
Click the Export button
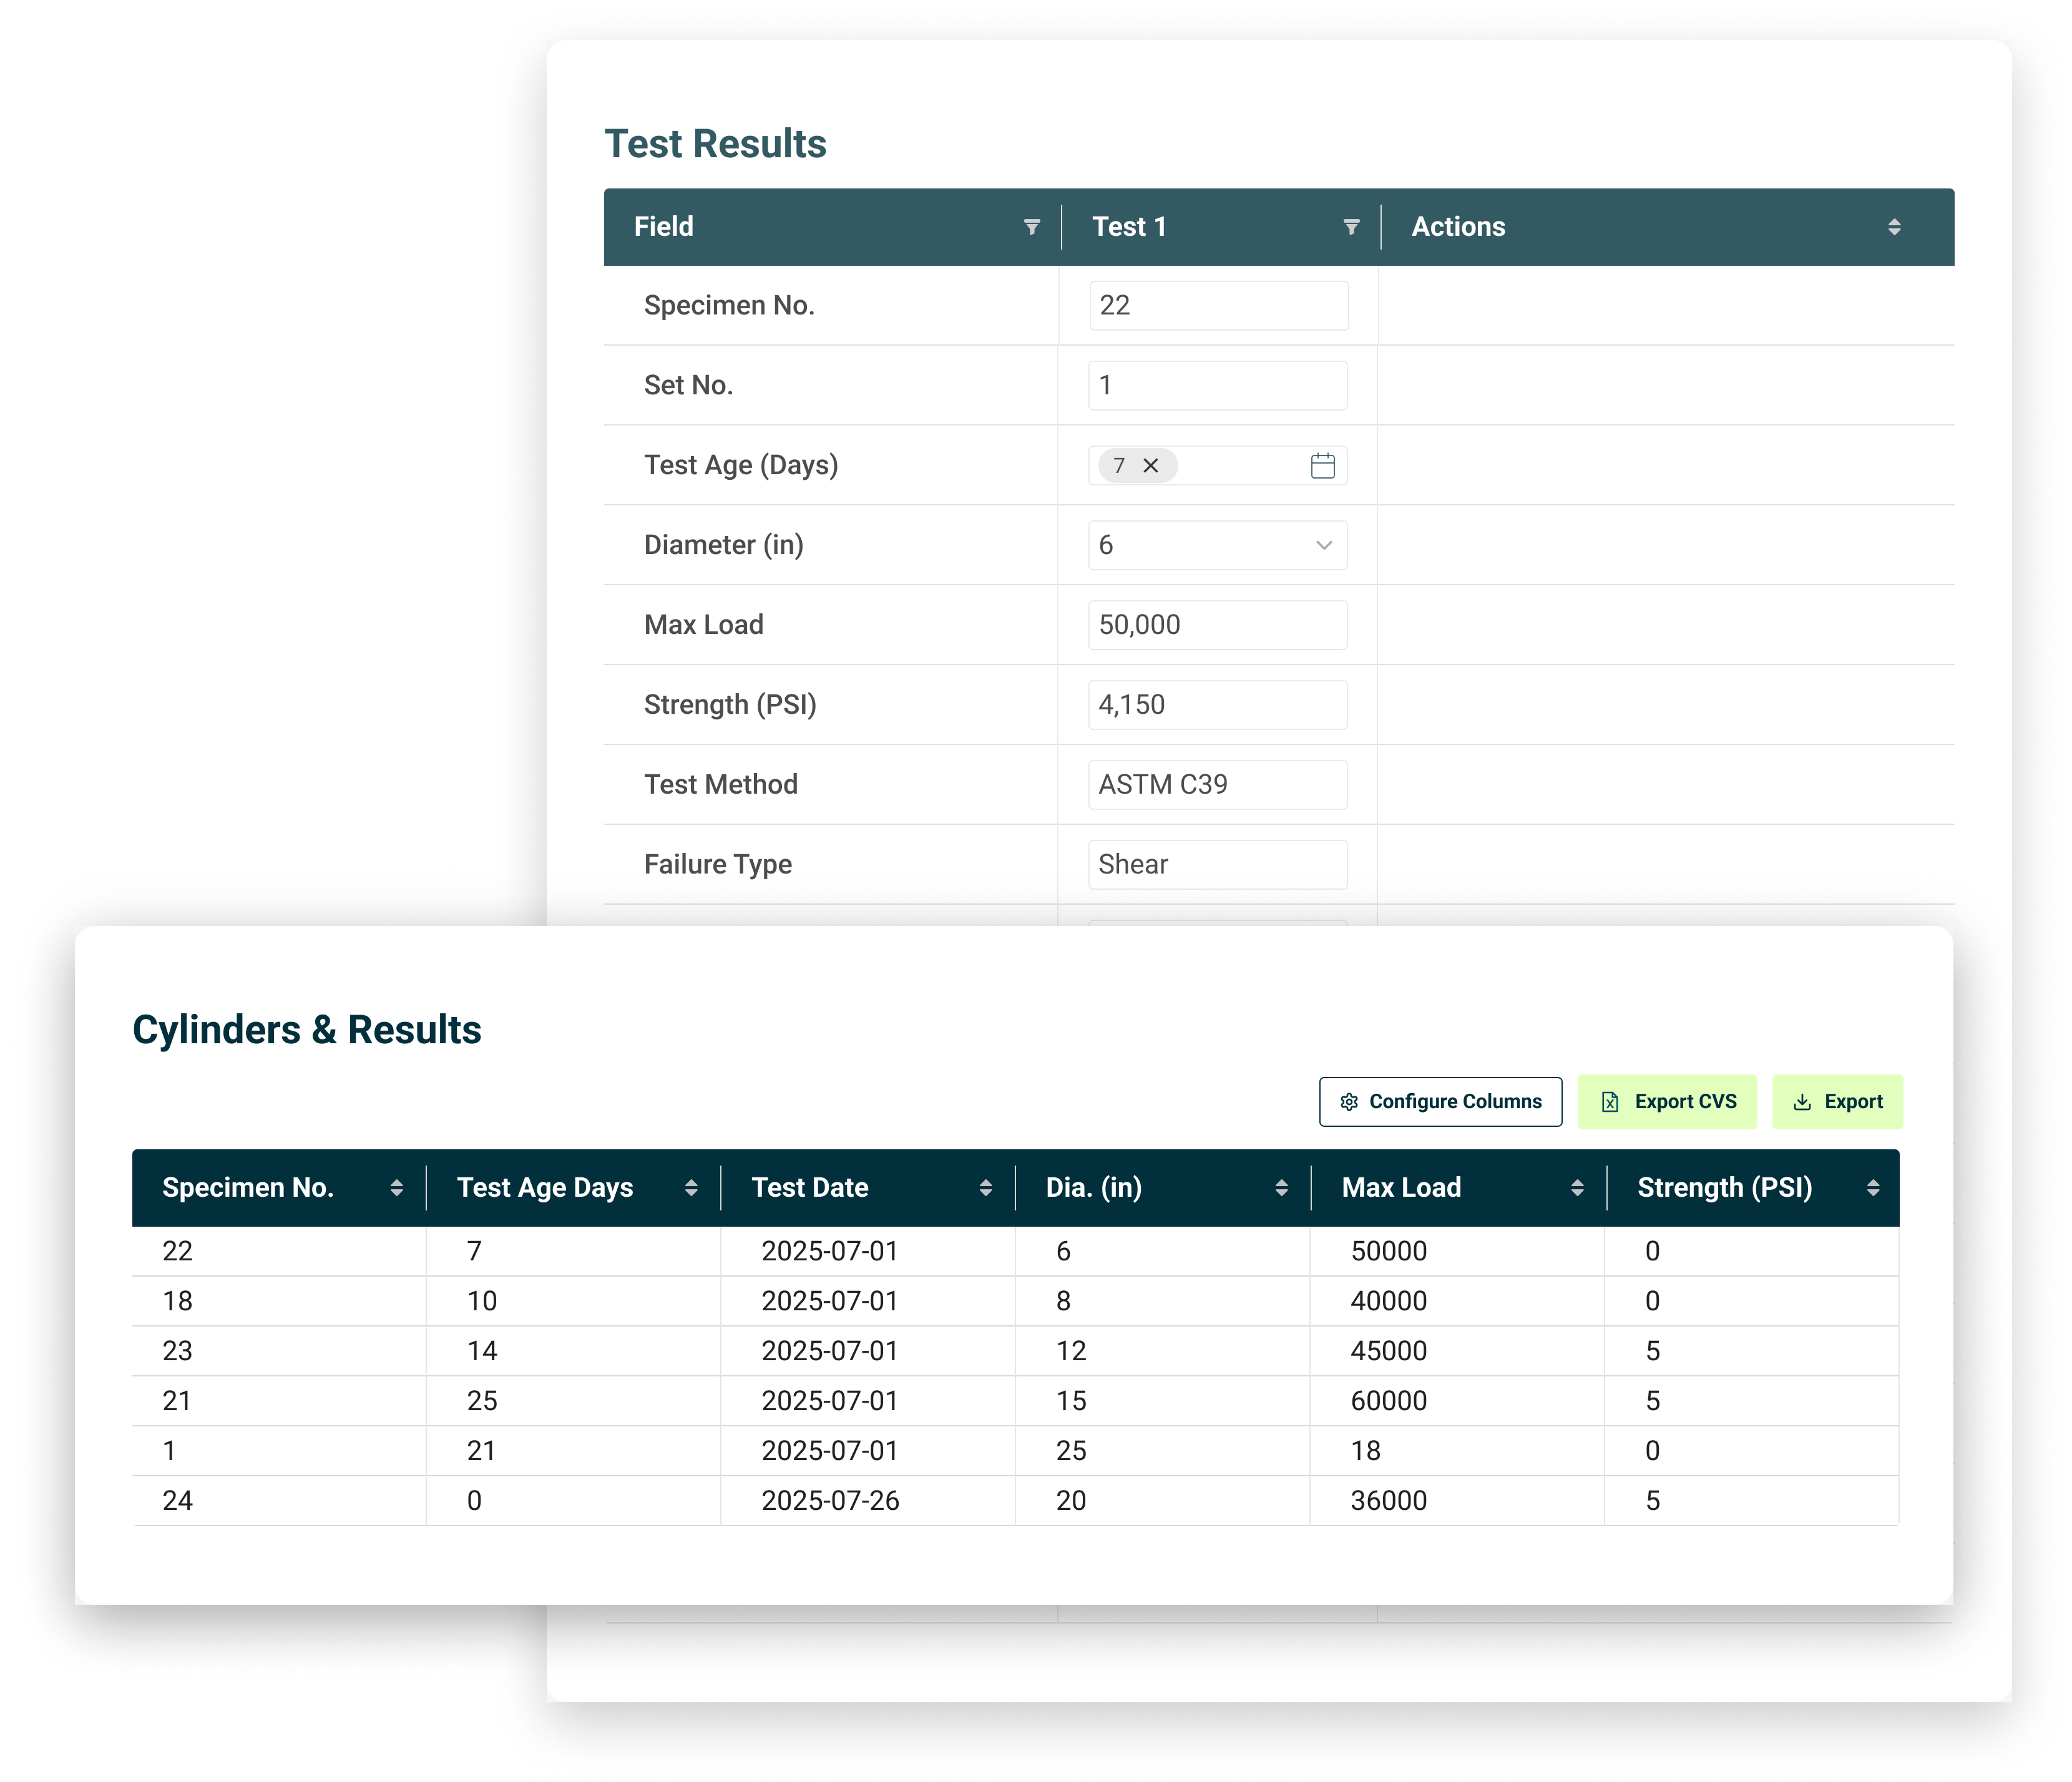pyautogui.click(x=1837, y=1101)
